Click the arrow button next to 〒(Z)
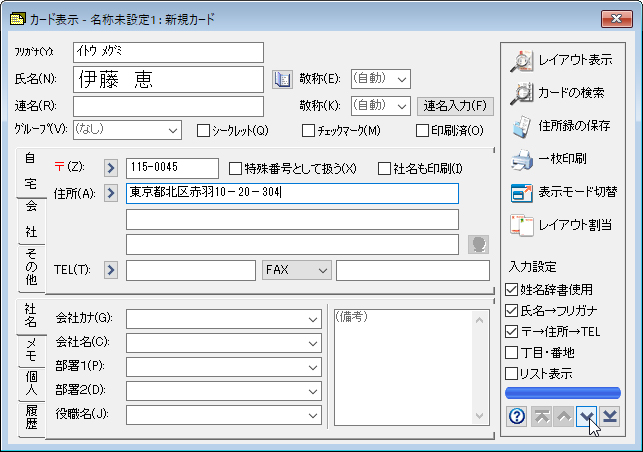643x452 pixels. click(111, 167)
